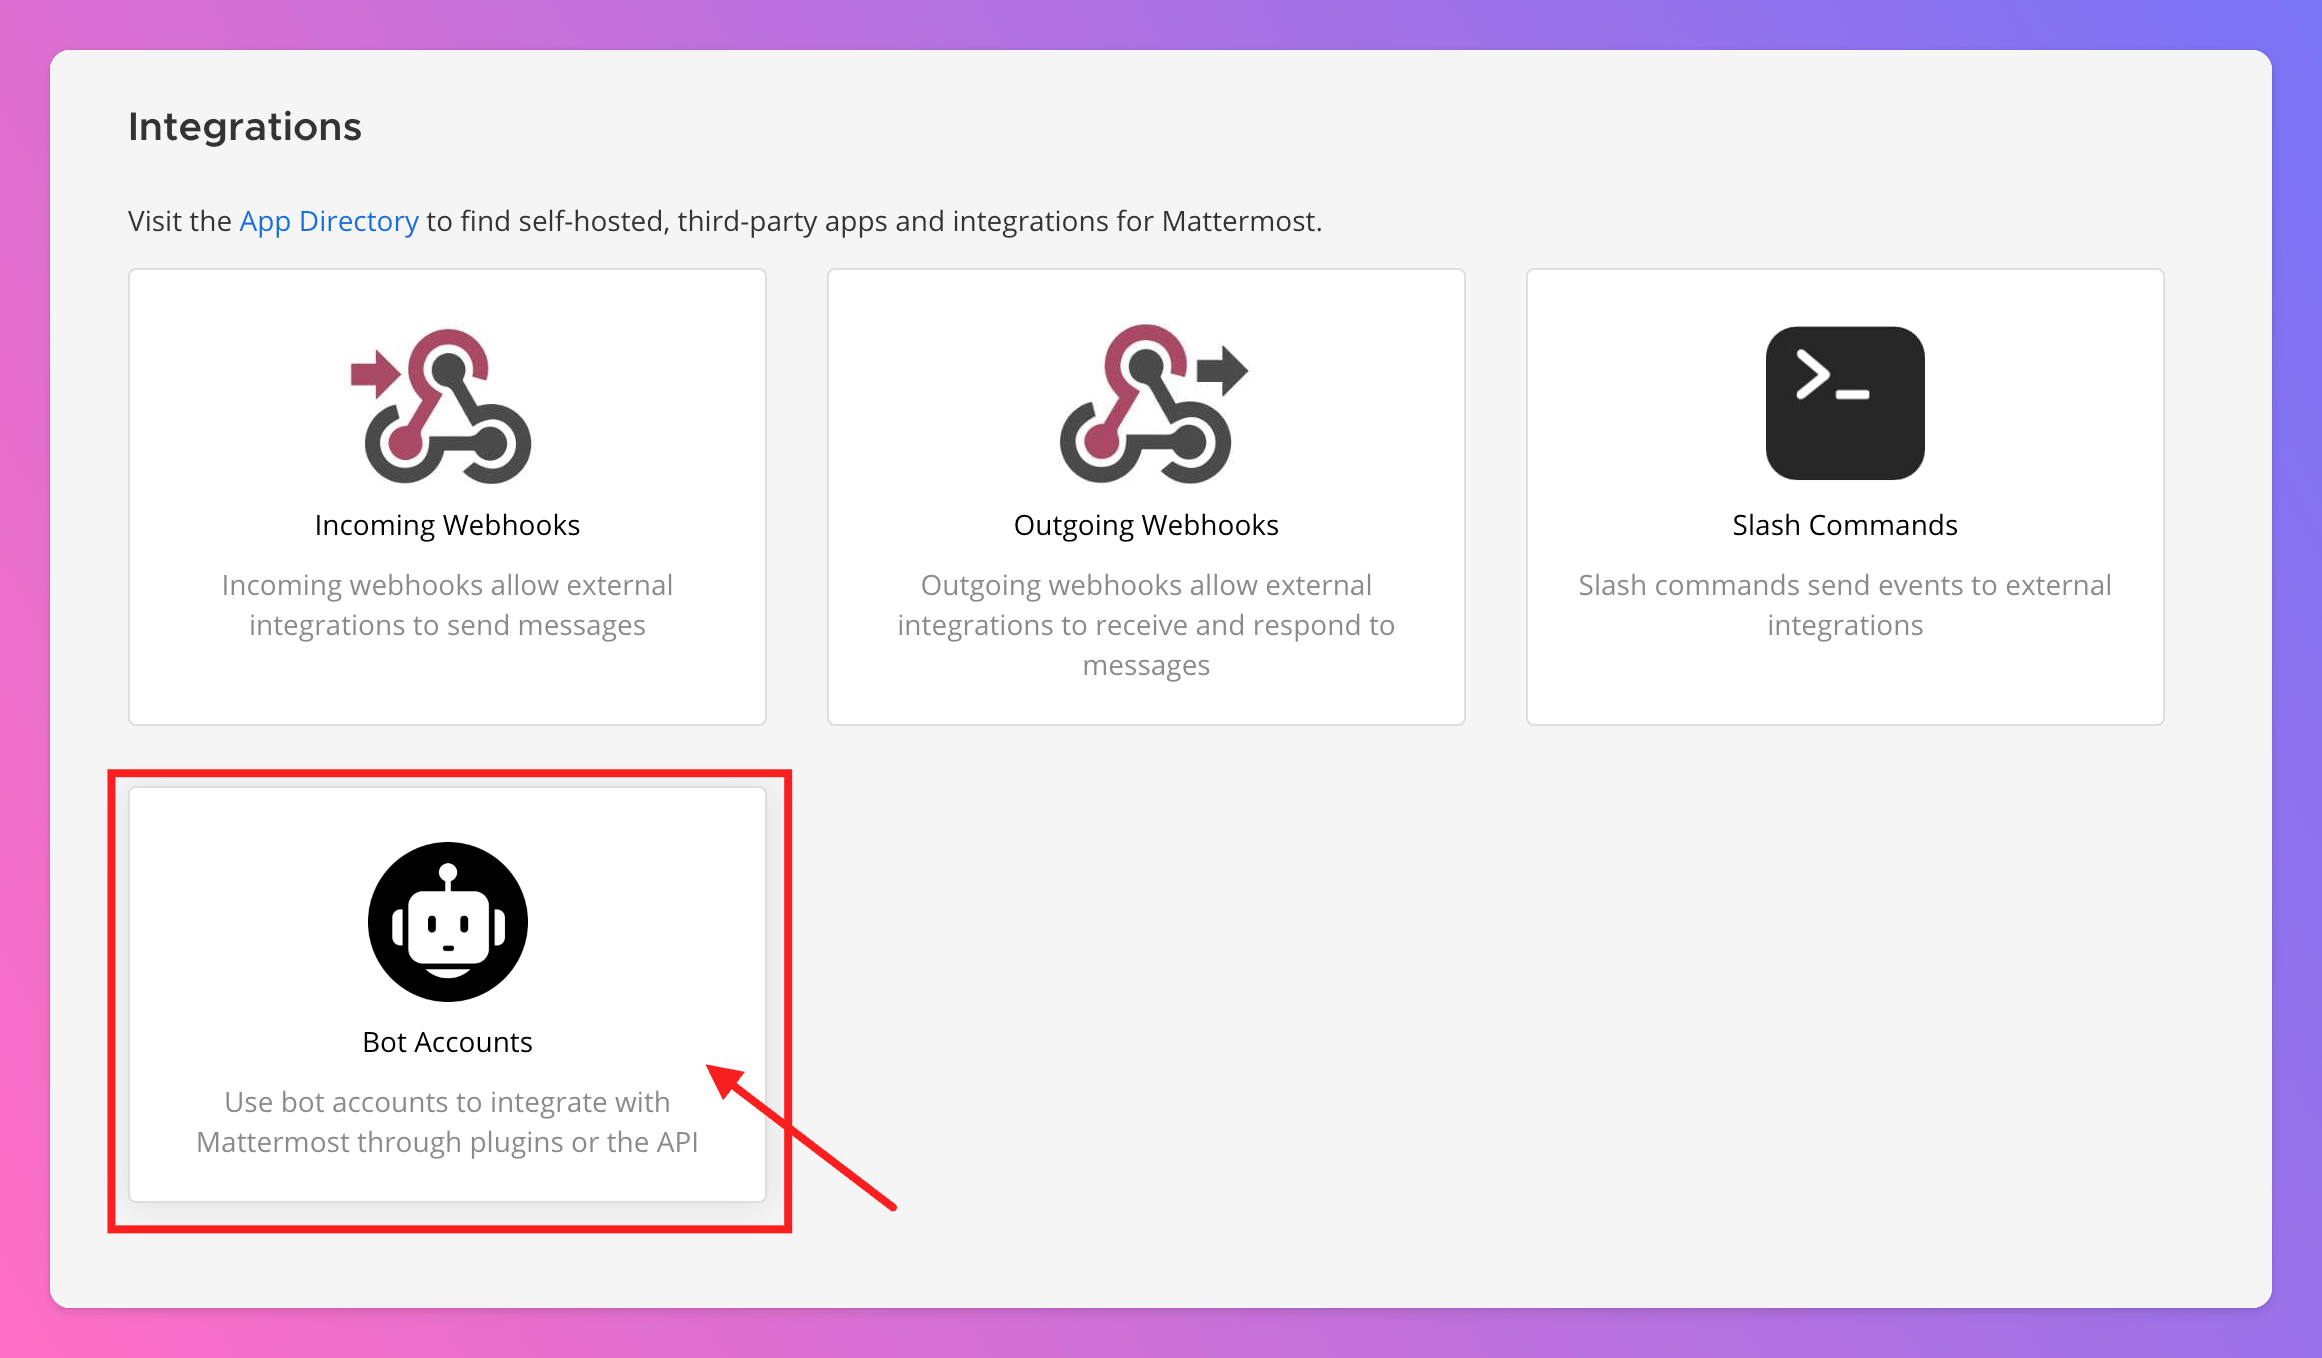
Task: Select the Incoming Webhooks title
Action: coord(447,525)
